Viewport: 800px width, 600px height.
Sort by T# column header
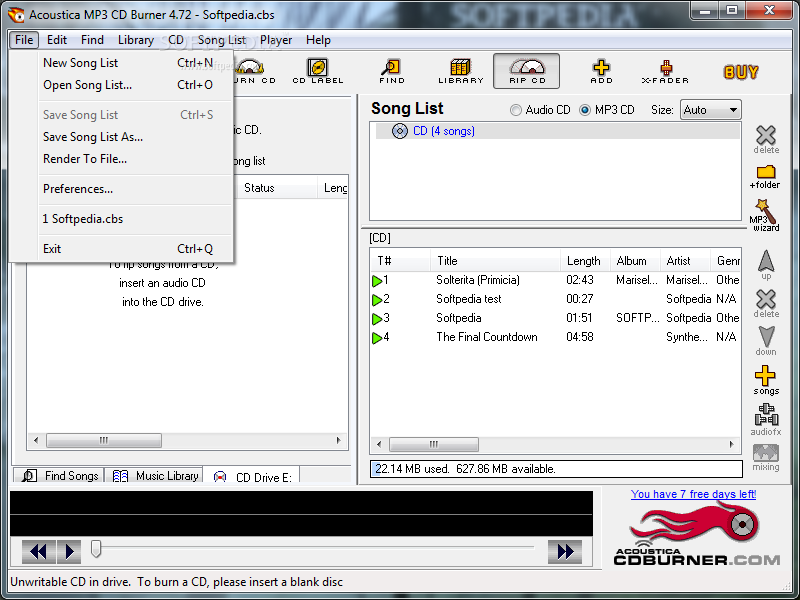pos(401,261)
